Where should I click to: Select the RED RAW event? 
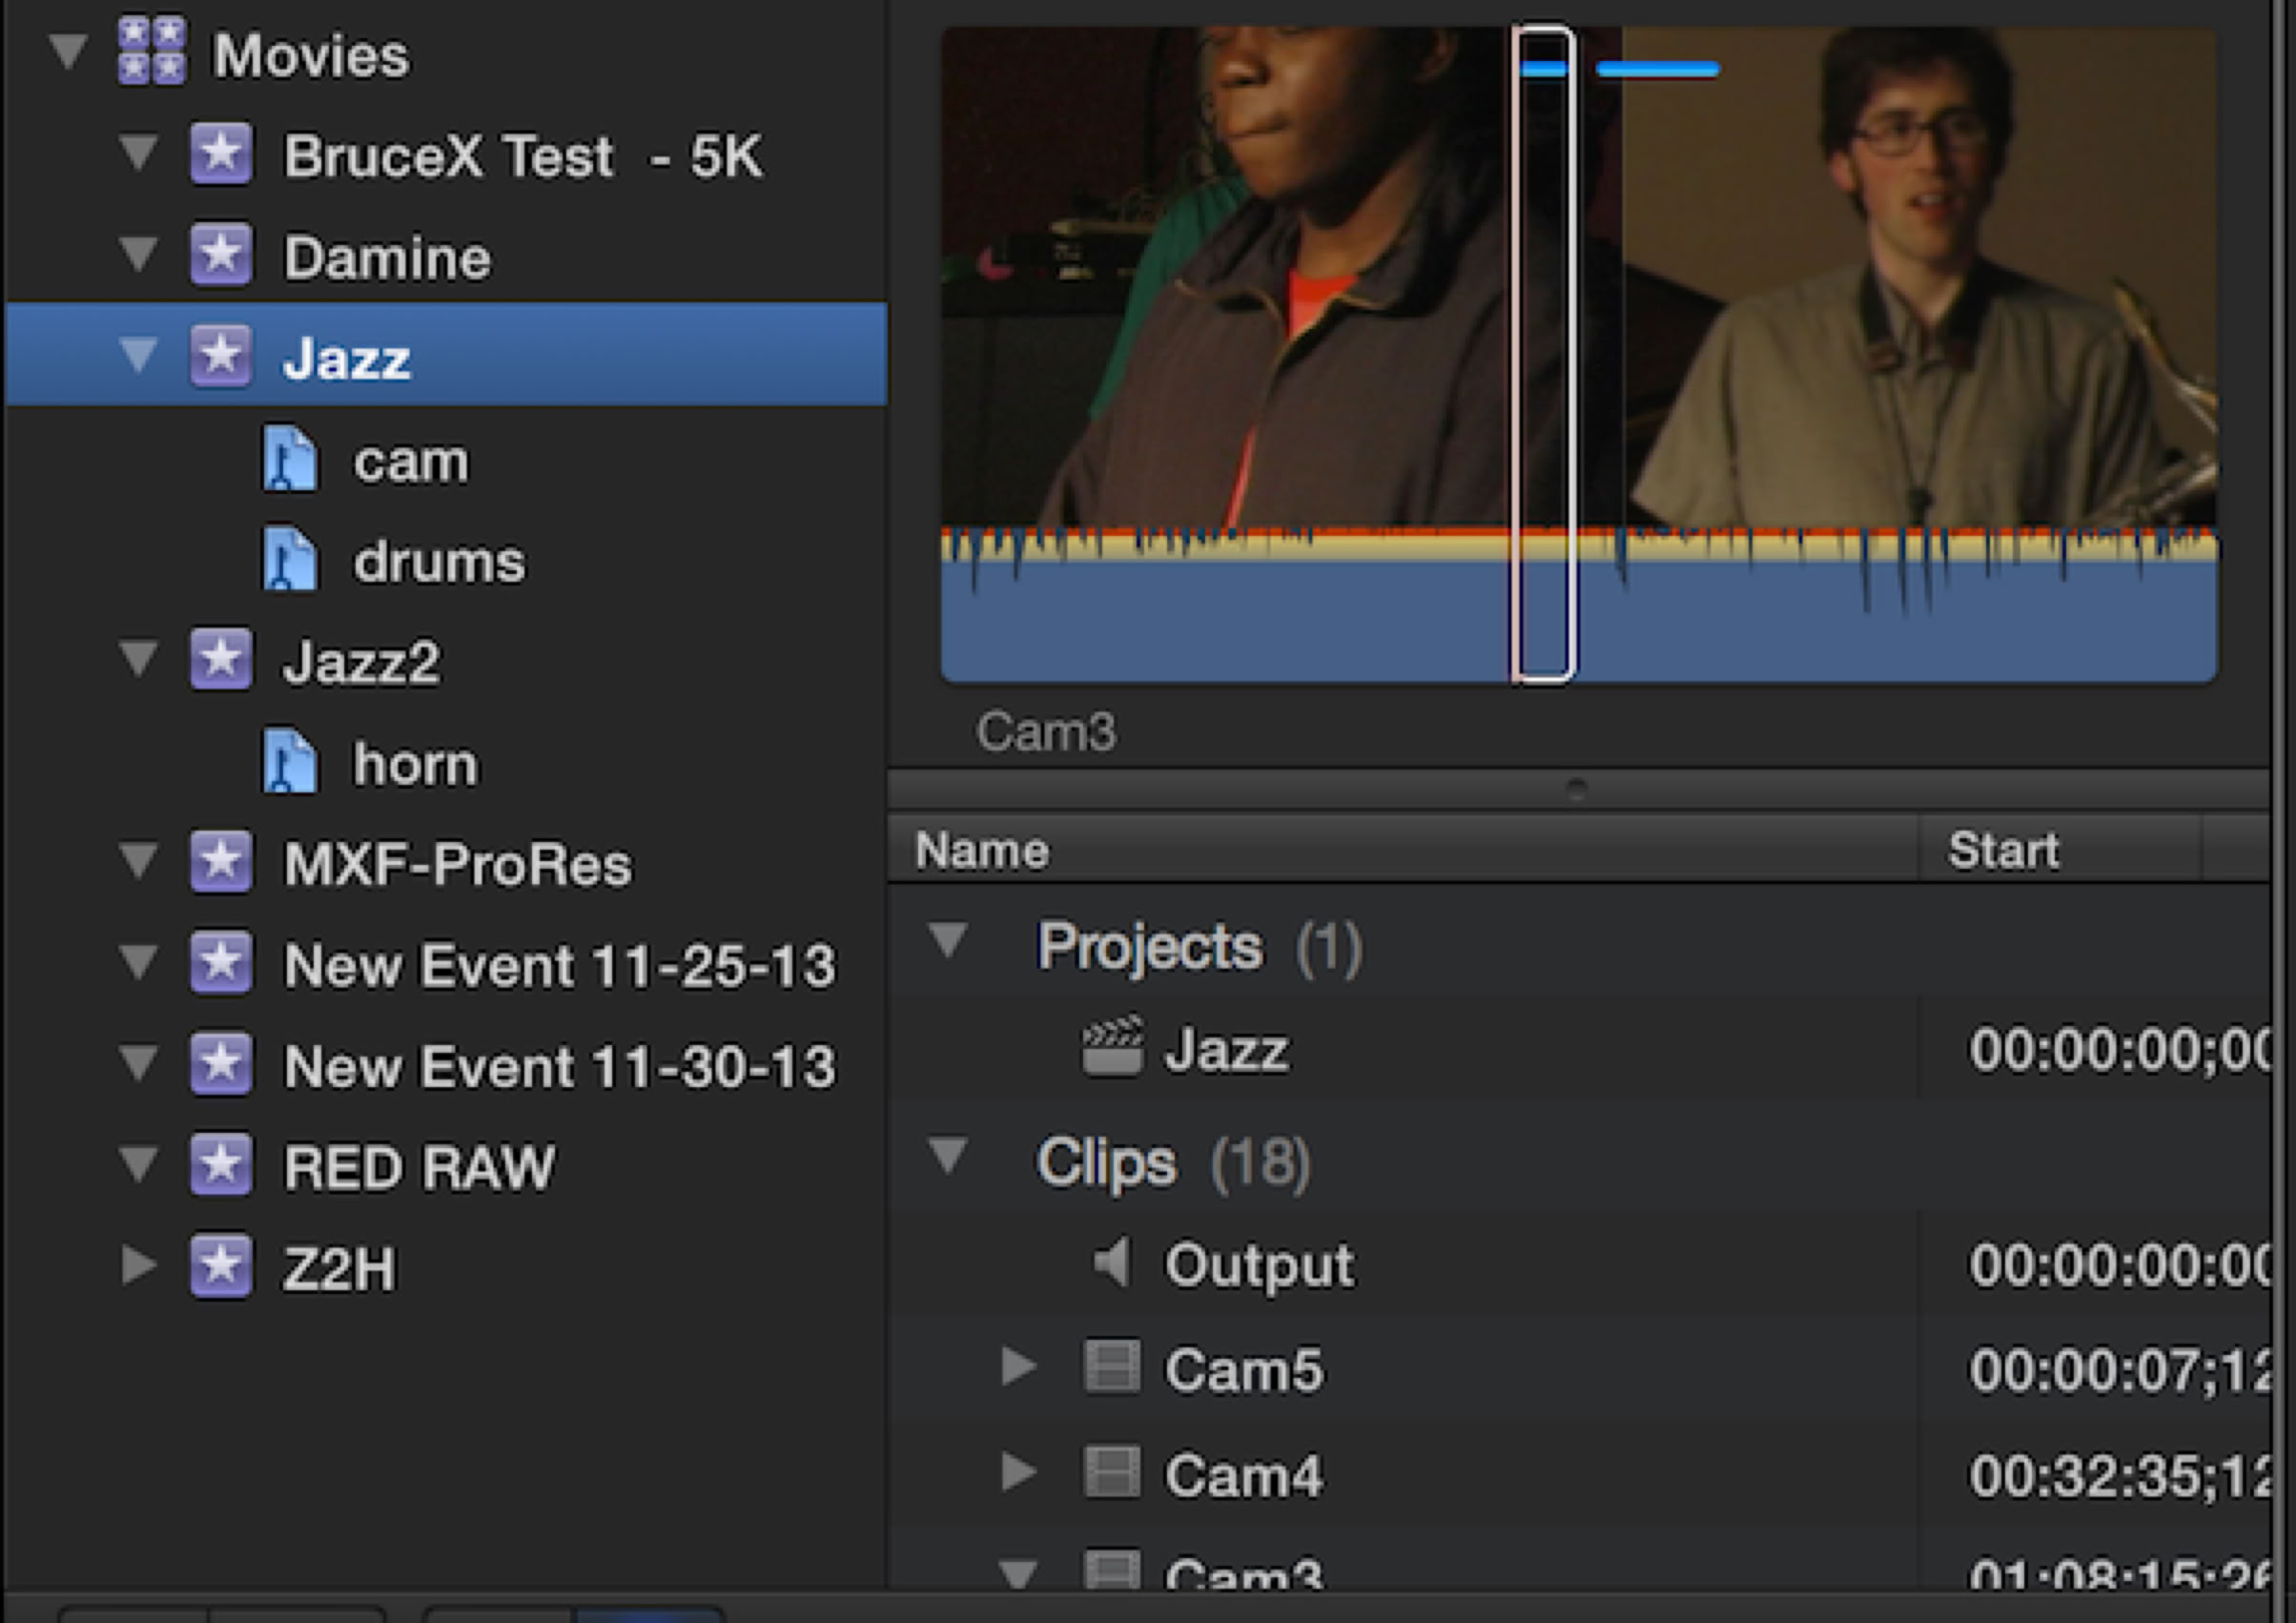[418, 1166]
